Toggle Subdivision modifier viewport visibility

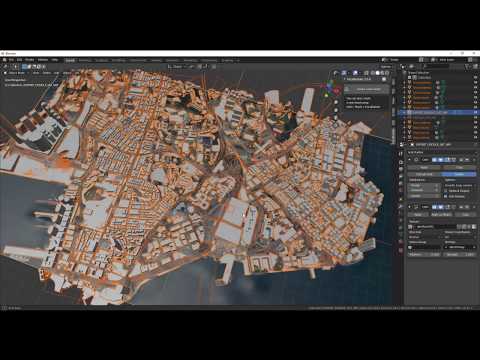tap(440, 160)
